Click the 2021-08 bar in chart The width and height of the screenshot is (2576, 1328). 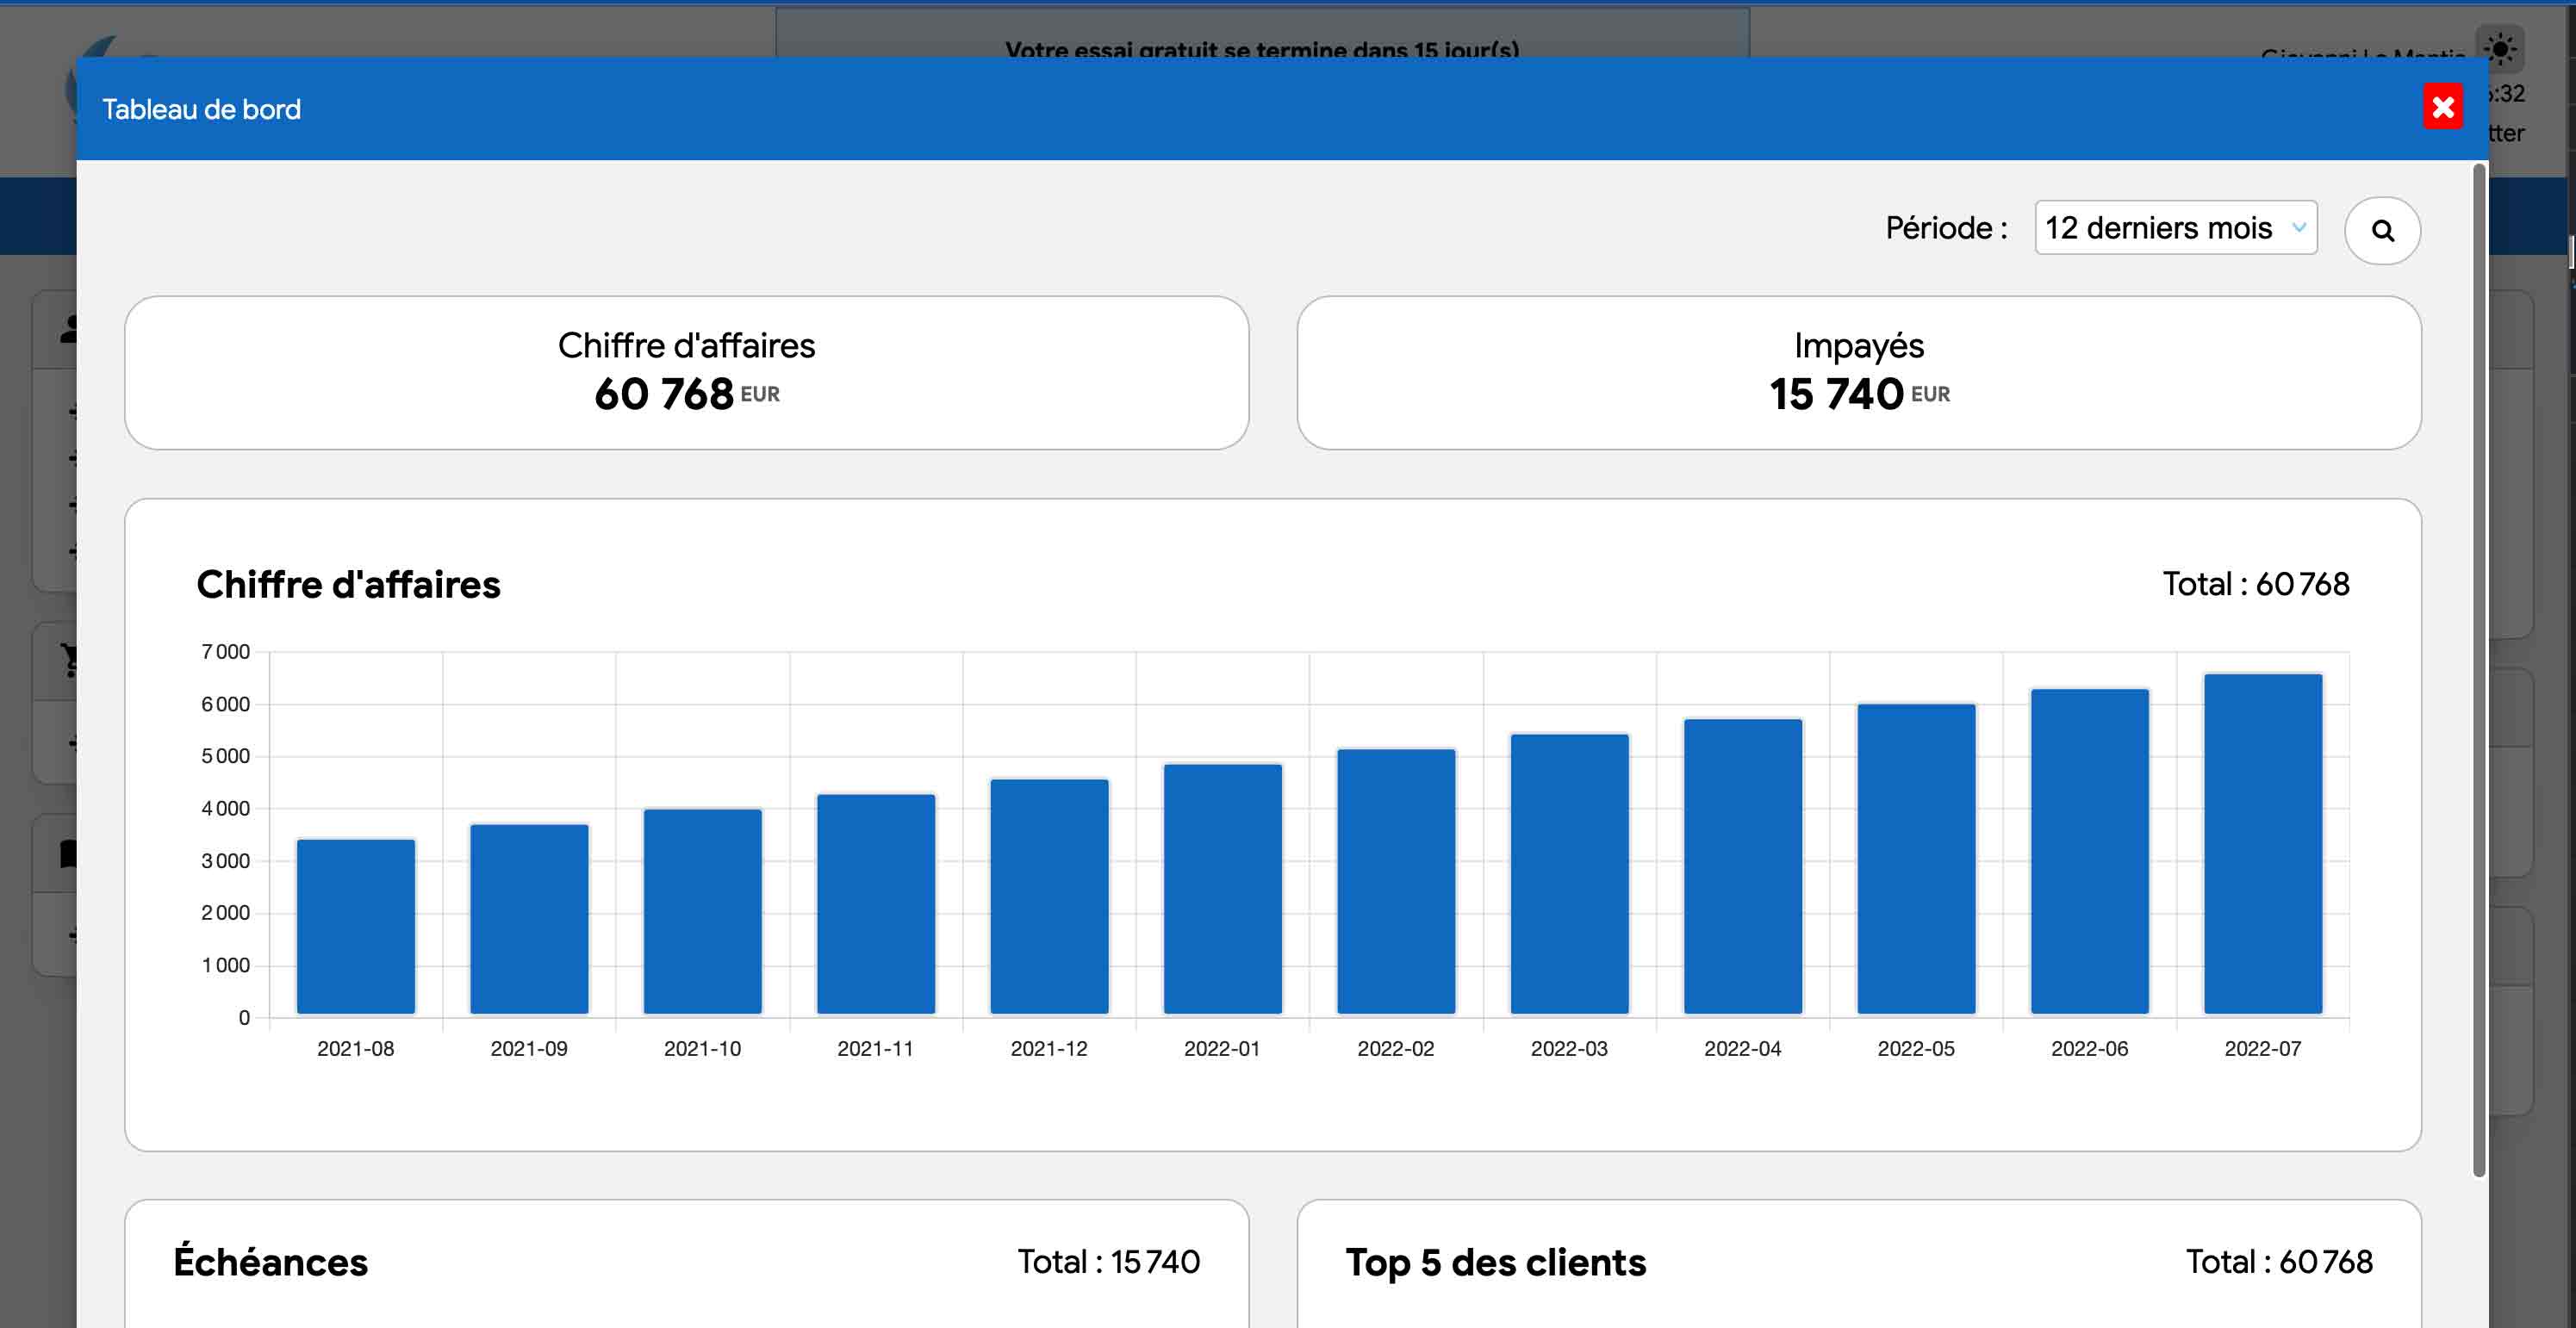(356, 927)
